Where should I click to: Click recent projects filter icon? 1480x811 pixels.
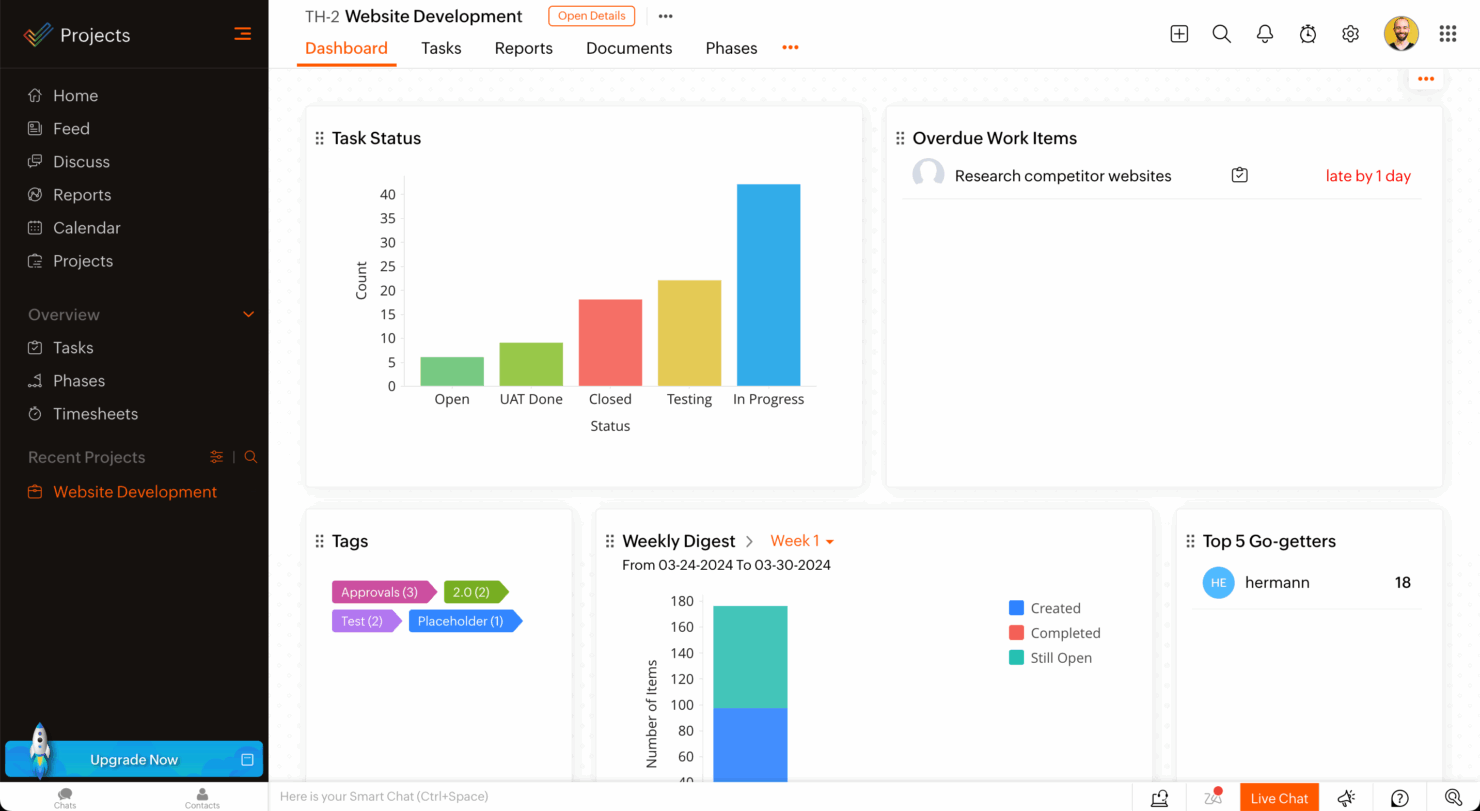pyautogui.click(x=217, y=457)
